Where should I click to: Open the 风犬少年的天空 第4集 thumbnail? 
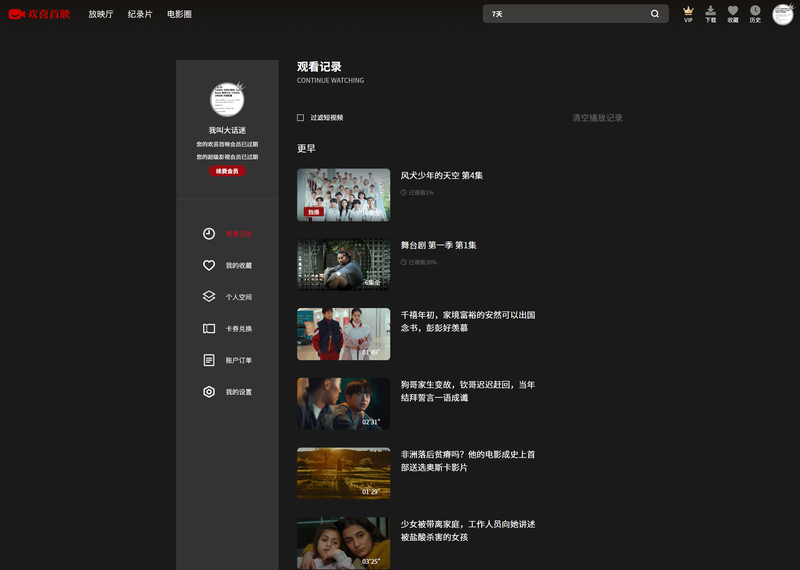(x=343, y=194)
